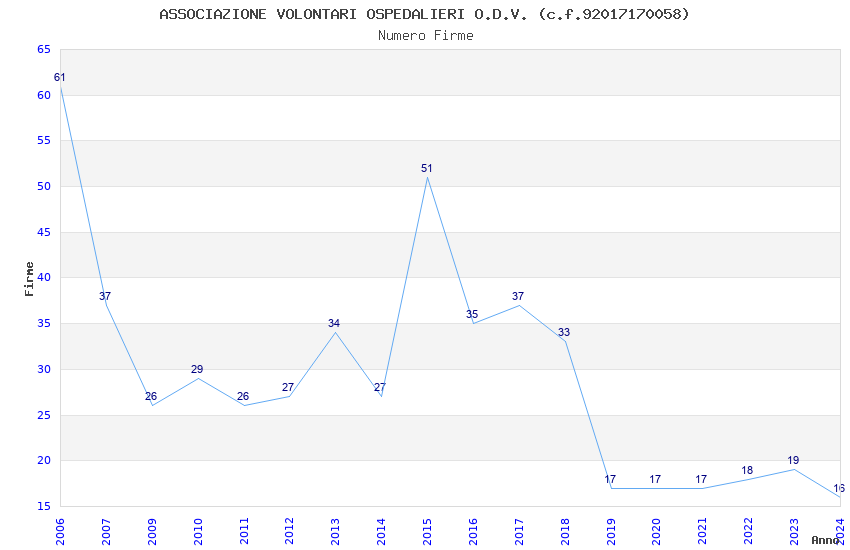Click y-axis tick label 60
850x550 pixels.
pyautogui.click(x=44, y=95)
